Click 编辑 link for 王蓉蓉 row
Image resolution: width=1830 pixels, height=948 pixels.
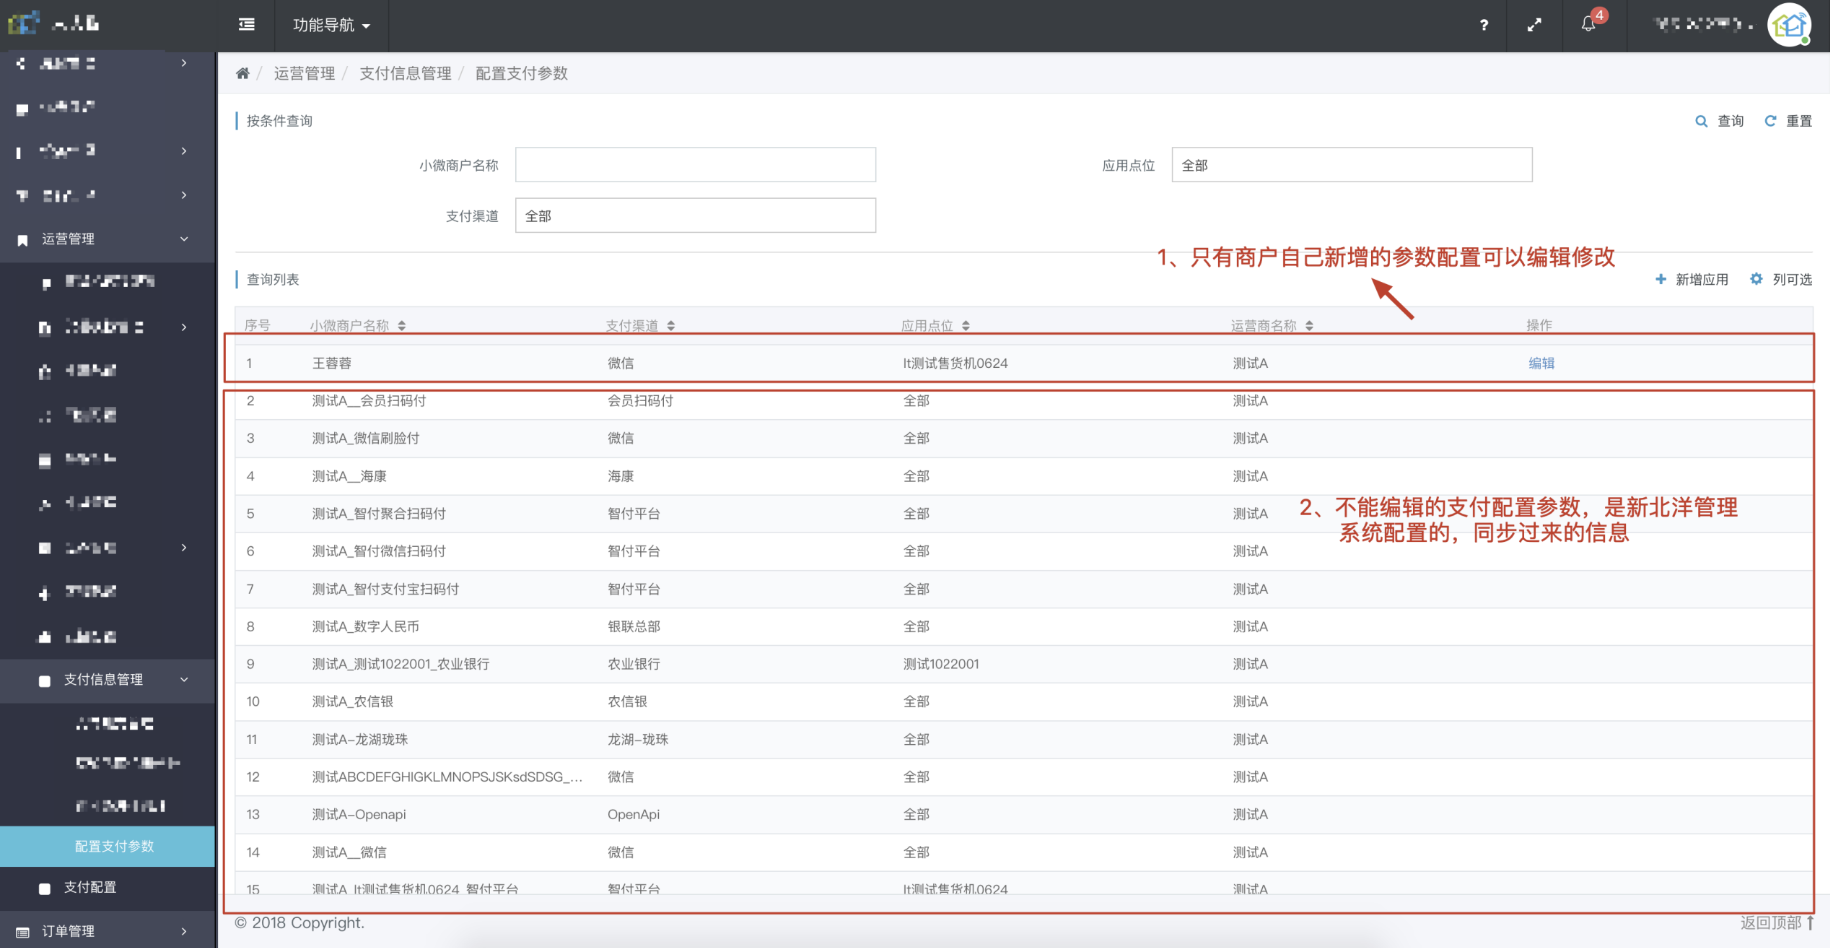coord(1541,363)
